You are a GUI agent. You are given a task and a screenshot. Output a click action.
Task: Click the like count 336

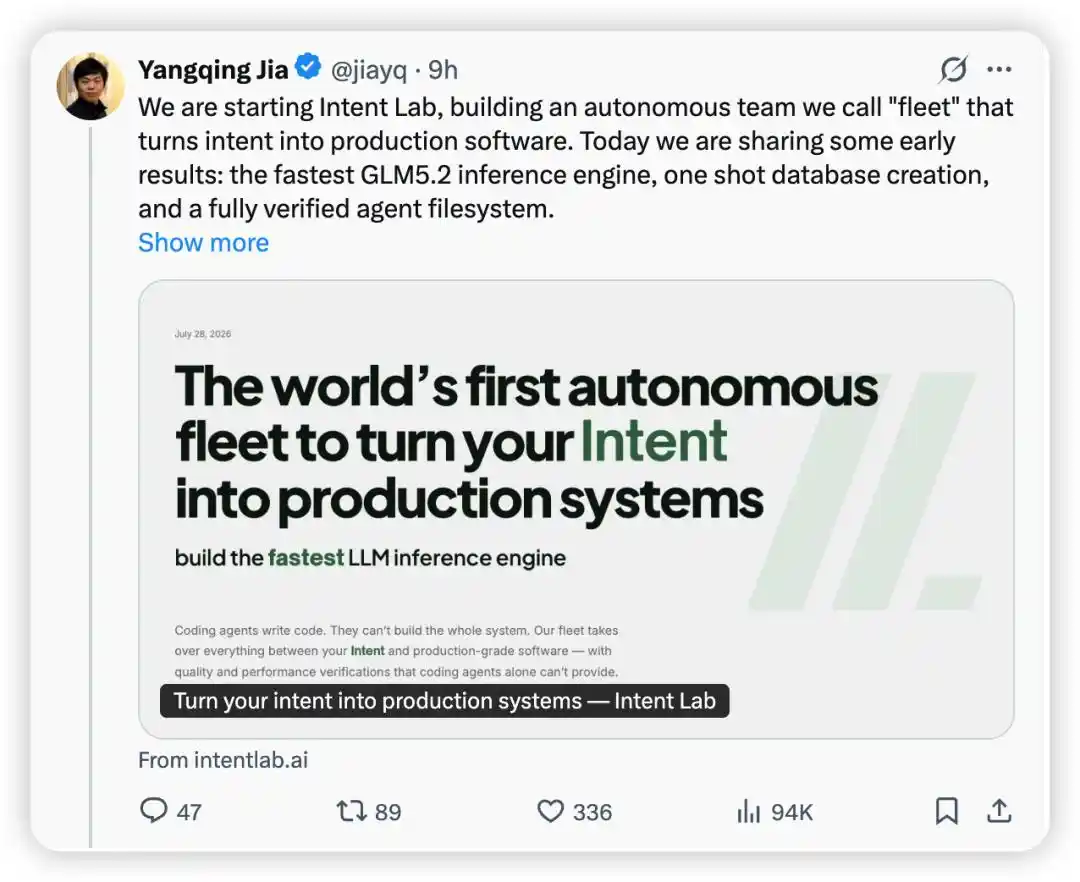pyautogui.click(x=592, y=812)
